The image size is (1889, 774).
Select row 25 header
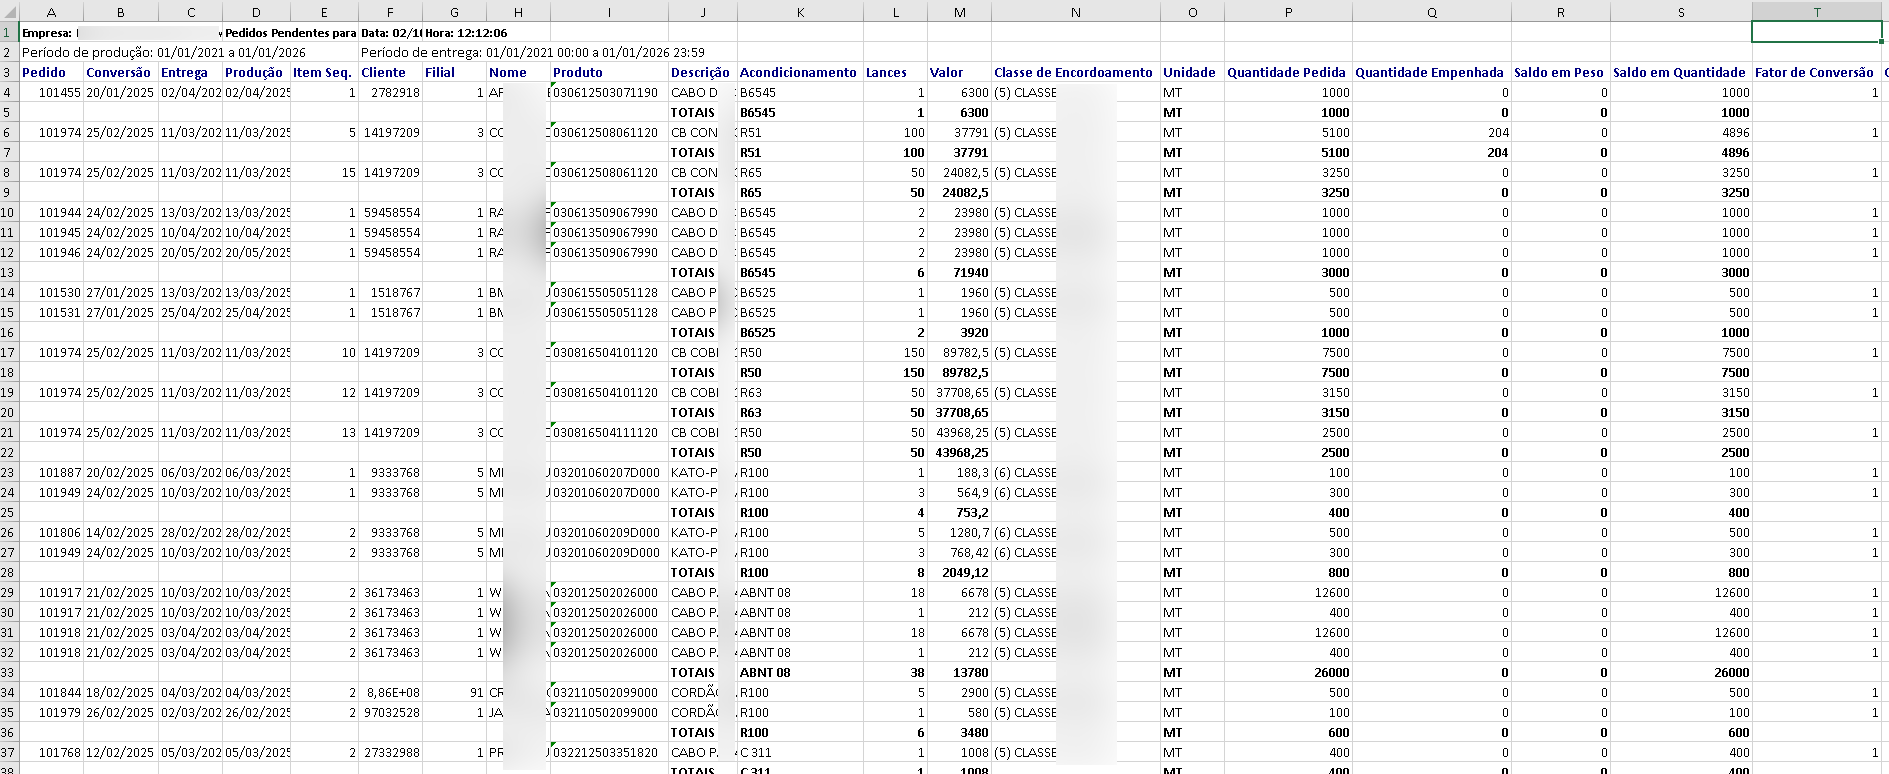pos(9,512)
